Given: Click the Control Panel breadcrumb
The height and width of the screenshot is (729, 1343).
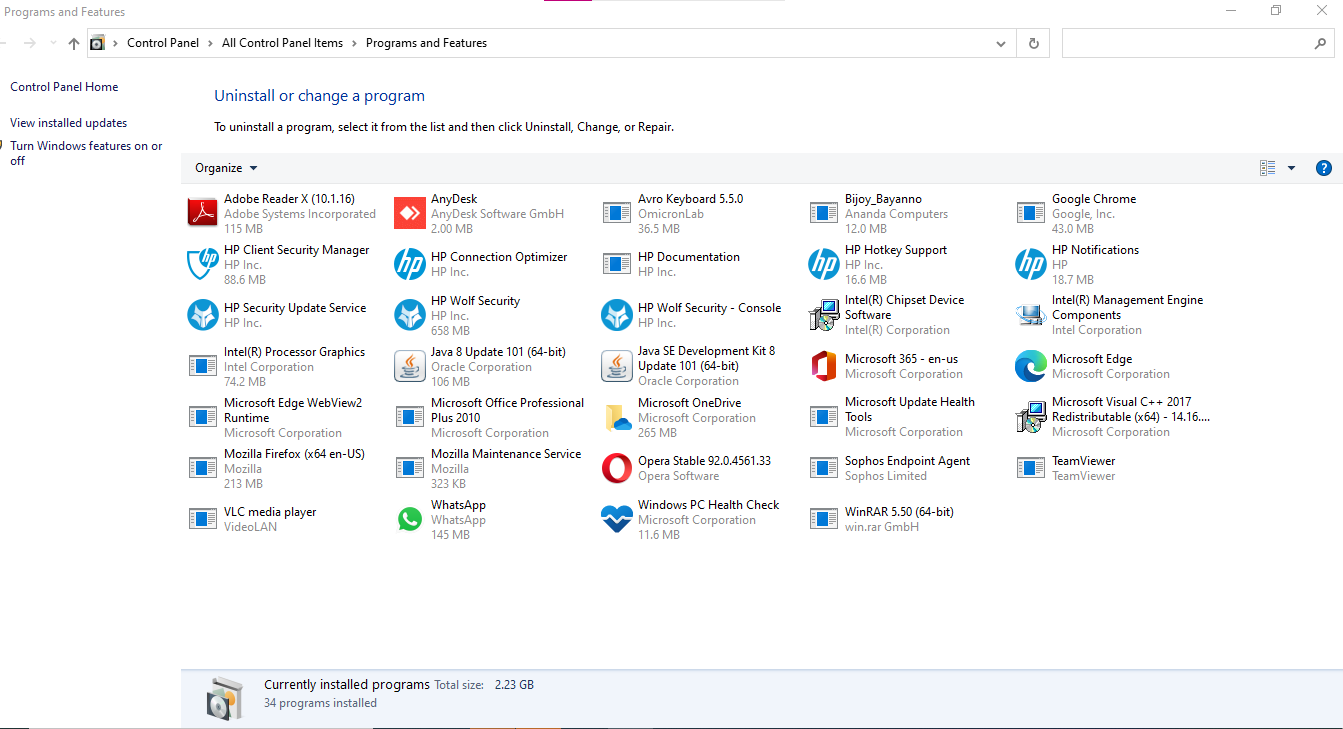Looking at the screenshot, I should 163,43.
